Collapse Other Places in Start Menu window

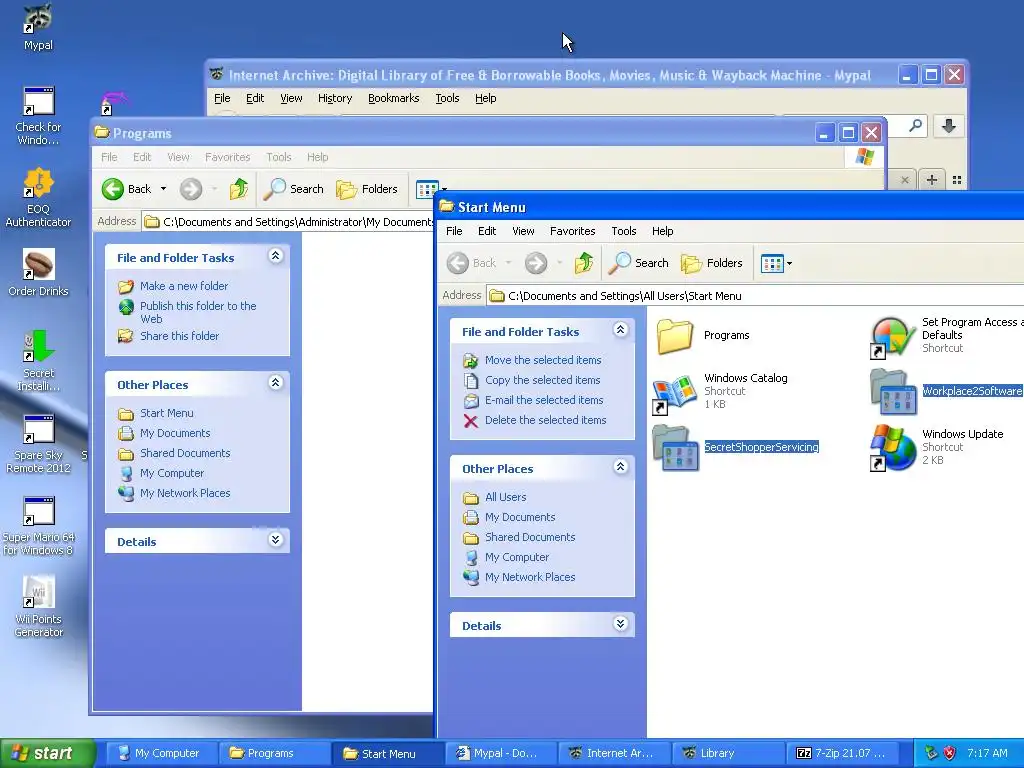[620, 467]
